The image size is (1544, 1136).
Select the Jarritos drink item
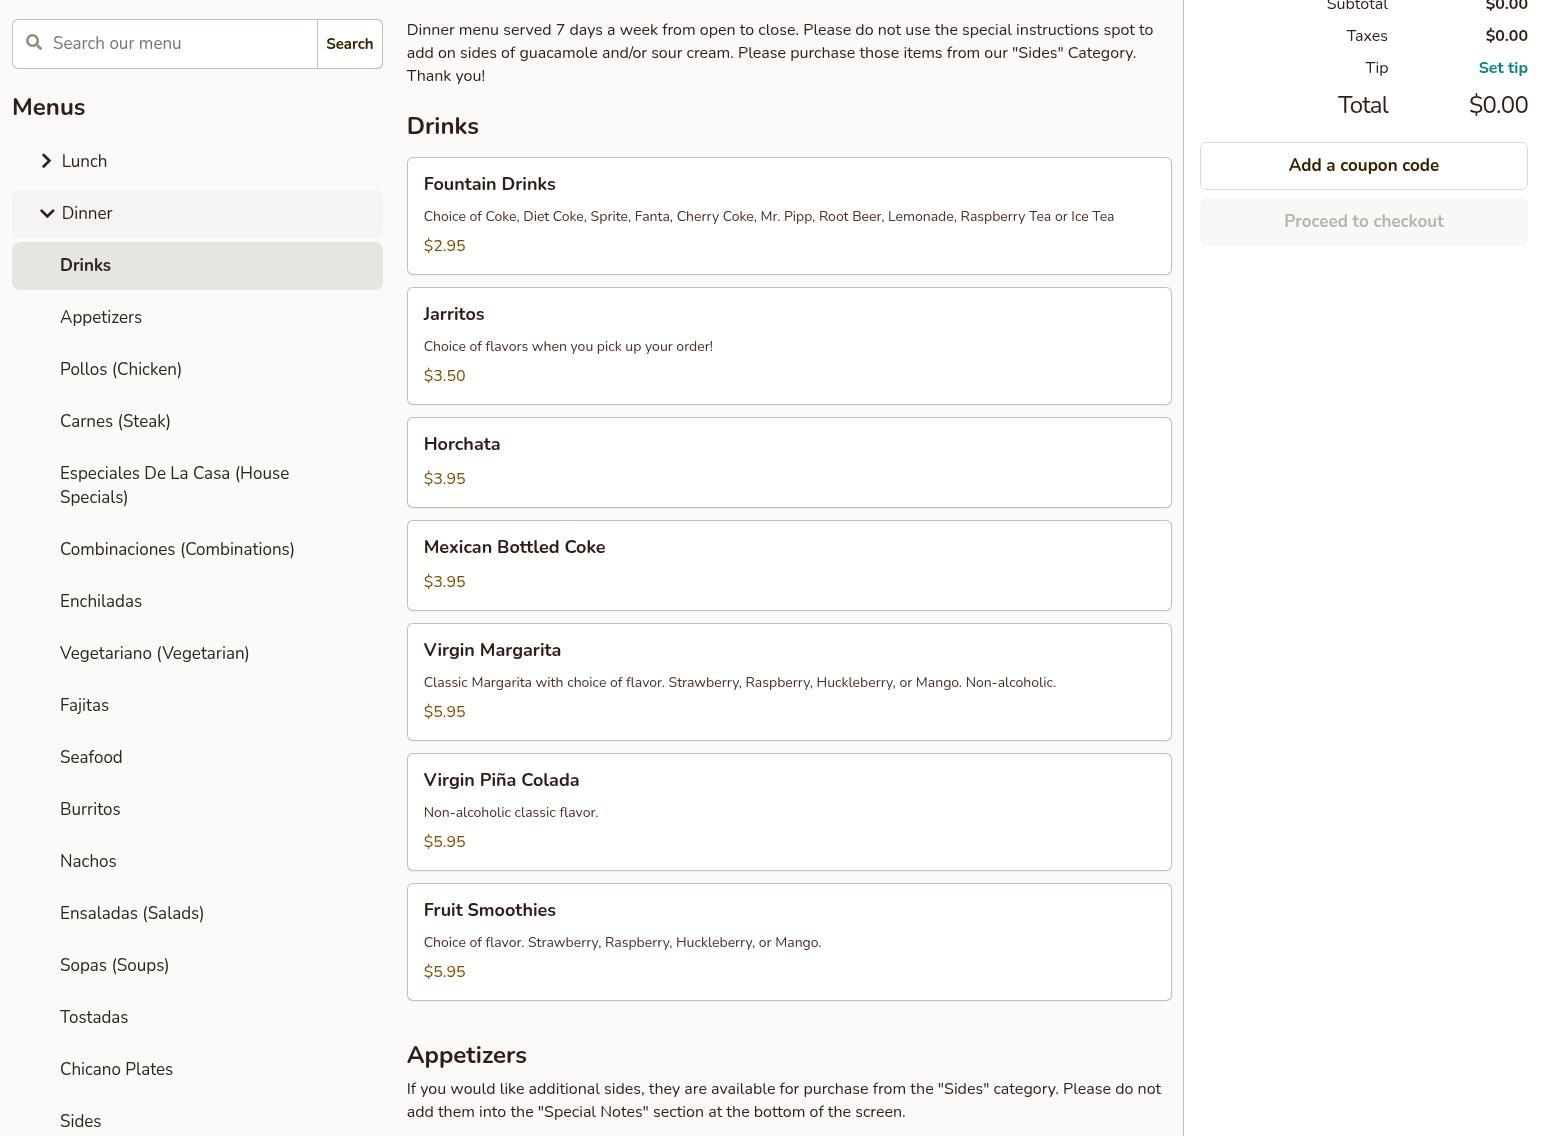(788, 345)
